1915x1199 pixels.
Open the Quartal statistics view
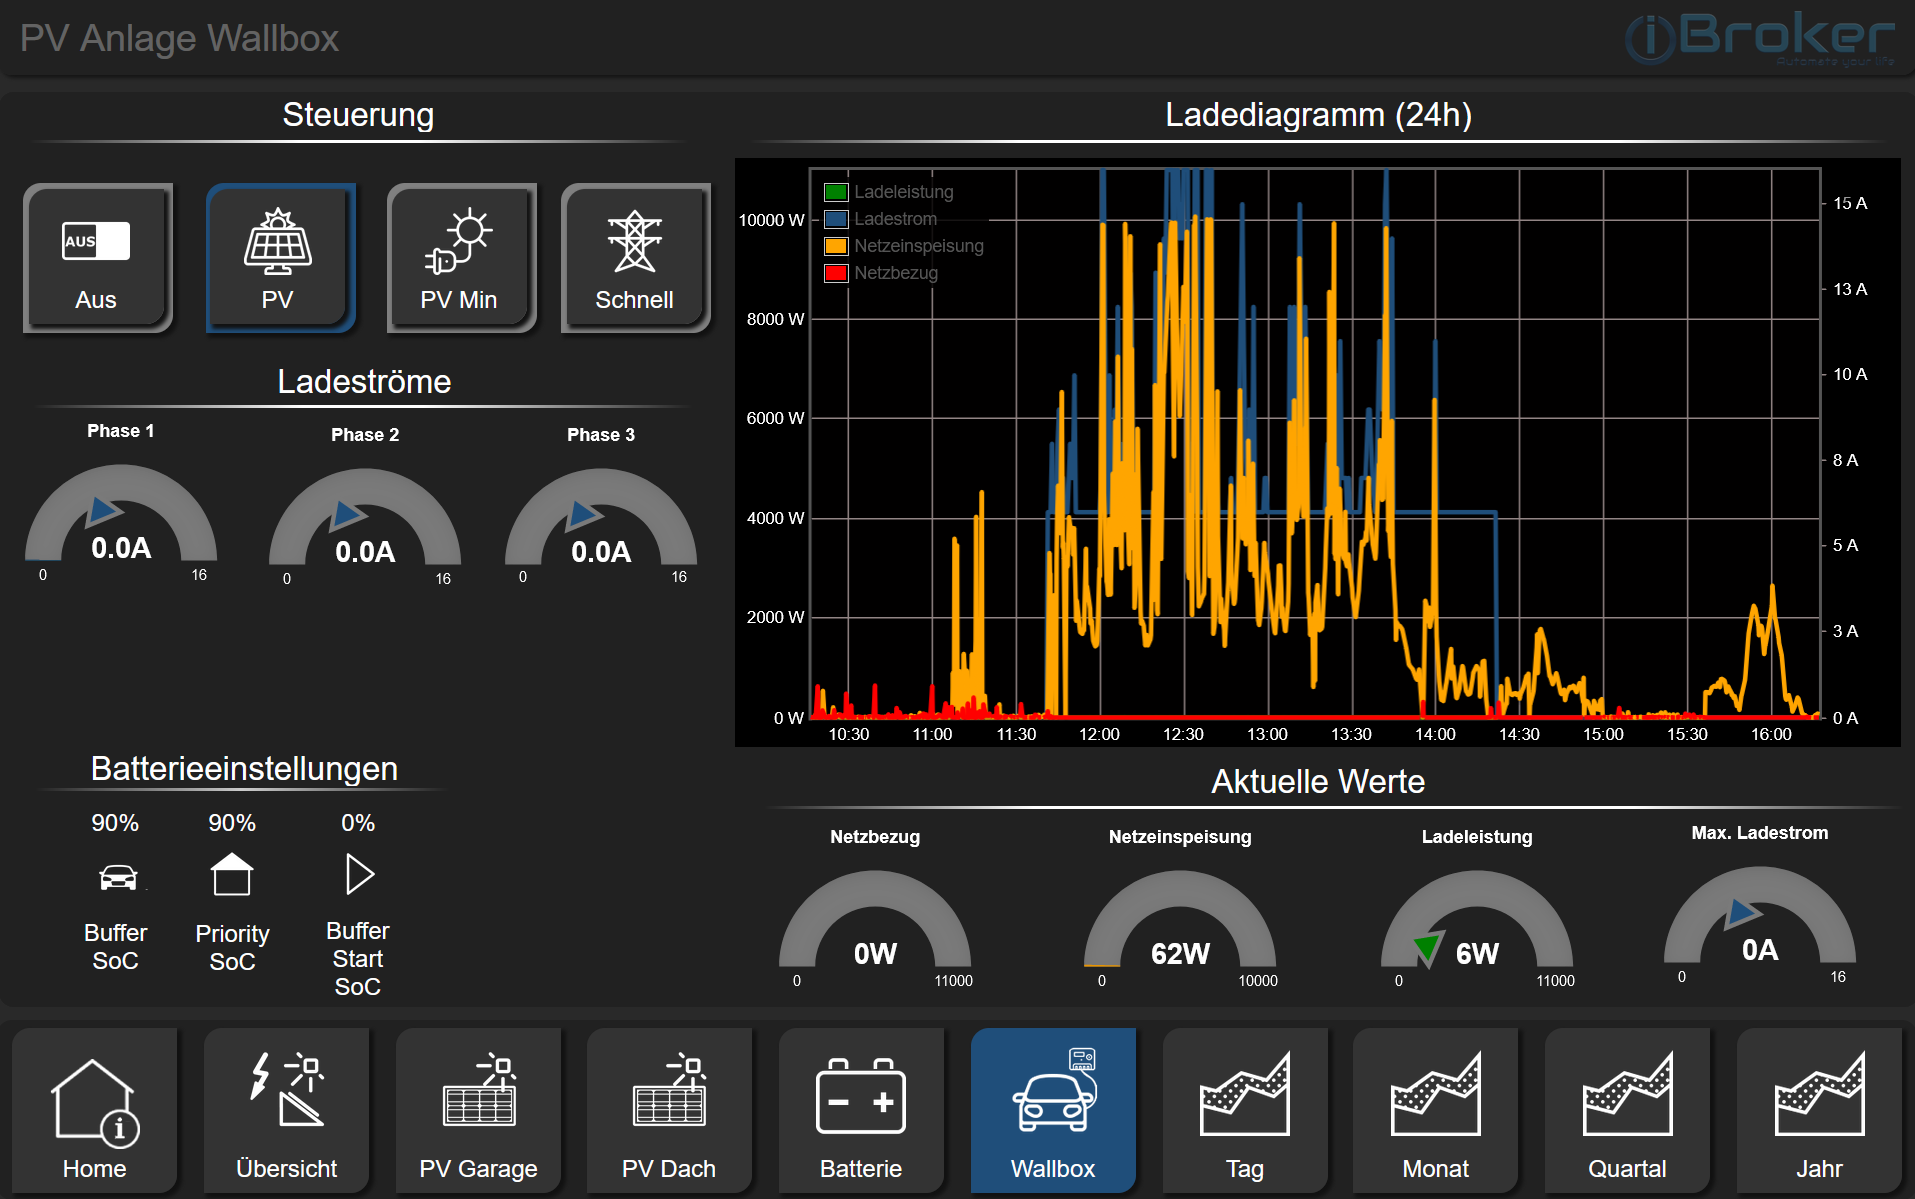[1628, 1111]
